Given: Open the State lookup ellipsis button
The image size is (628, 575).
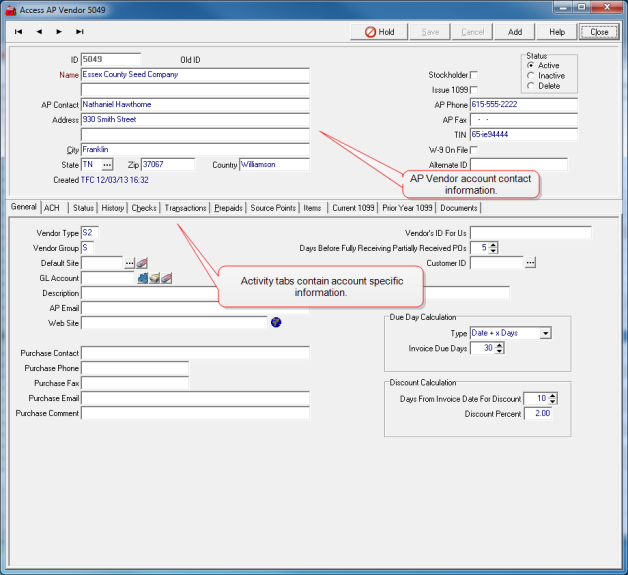Looking at the screenshot, I should point(107,164).
